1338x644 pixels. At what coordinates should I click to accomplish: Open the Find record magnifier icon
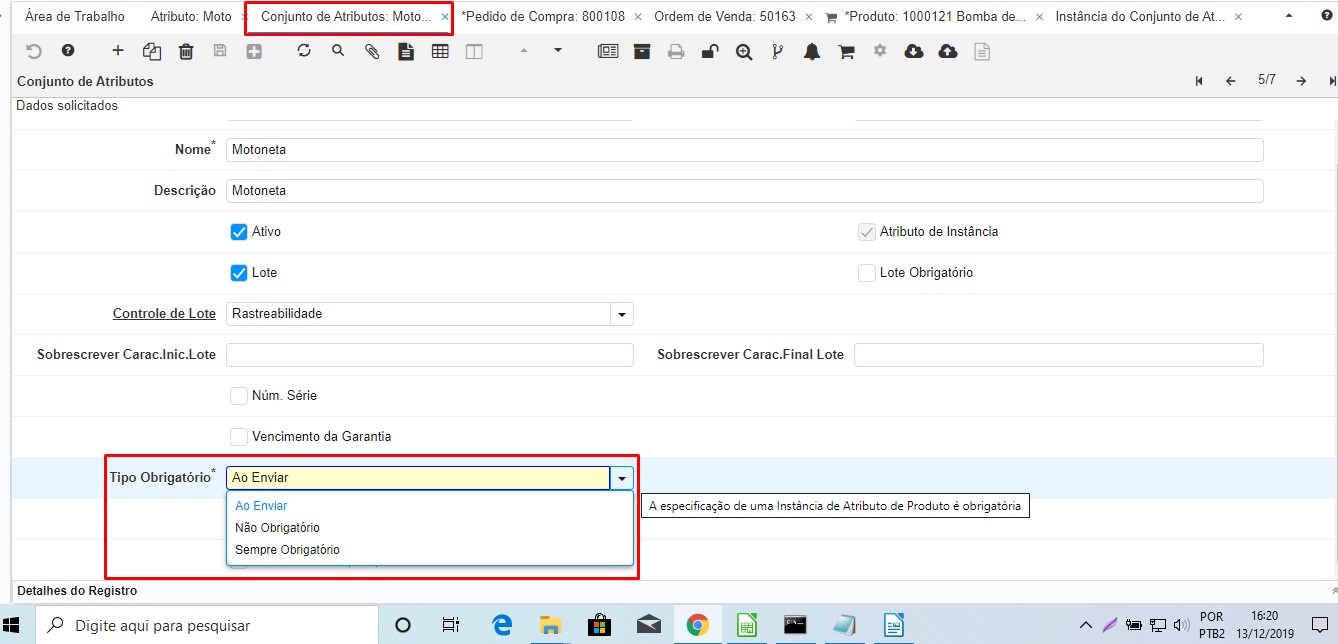tap(338, 51)
